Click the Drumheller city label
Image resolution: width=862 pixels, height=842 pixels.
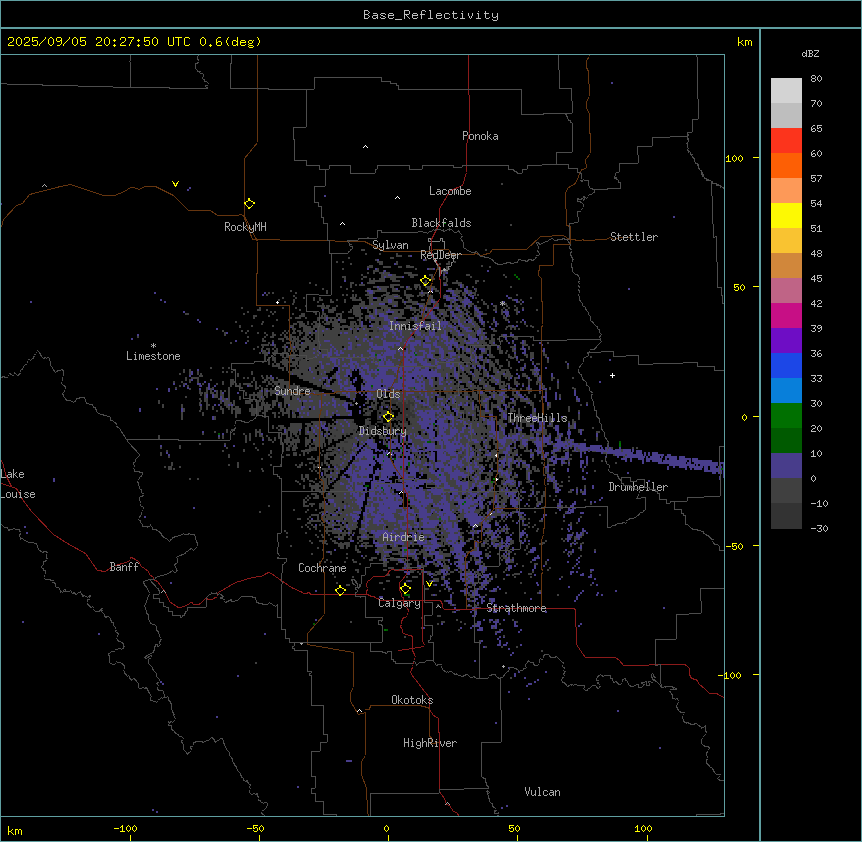pyautogui.click(x=638, y=487)
